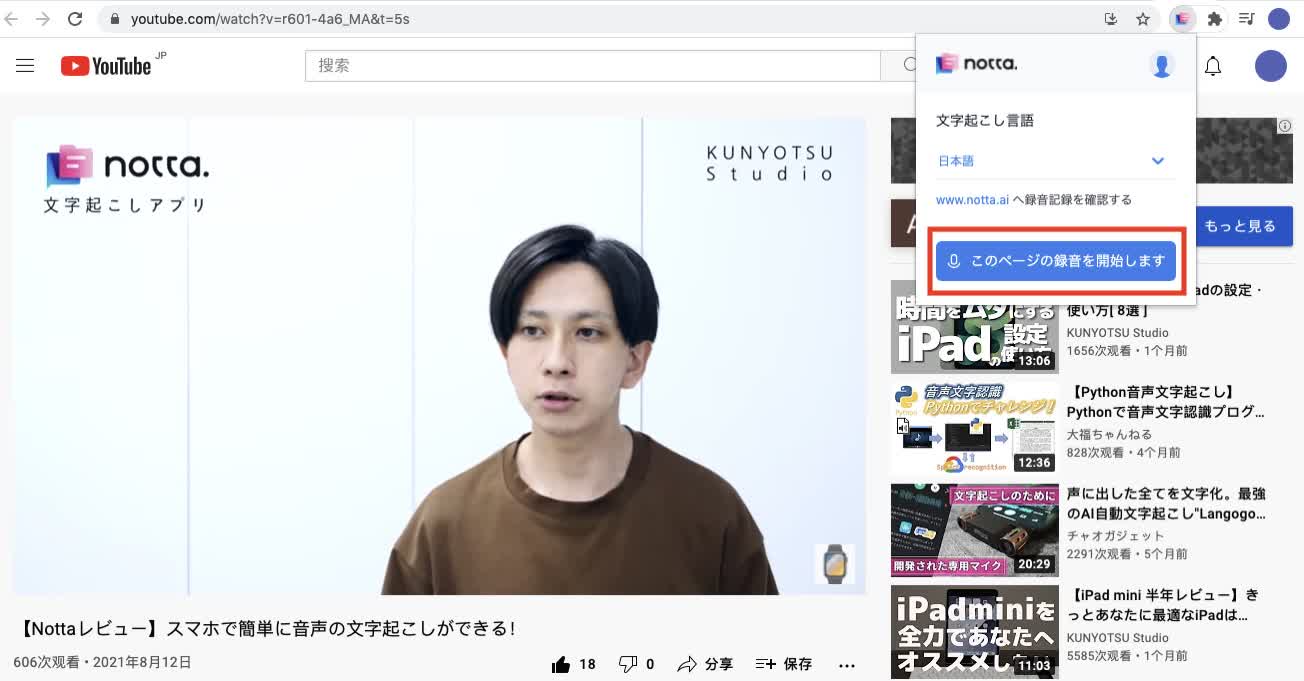This screenshot has height=681, width=1304.
Task: Open the Langogo thumbnail with 20:29 duration
Action: point(974,531)
